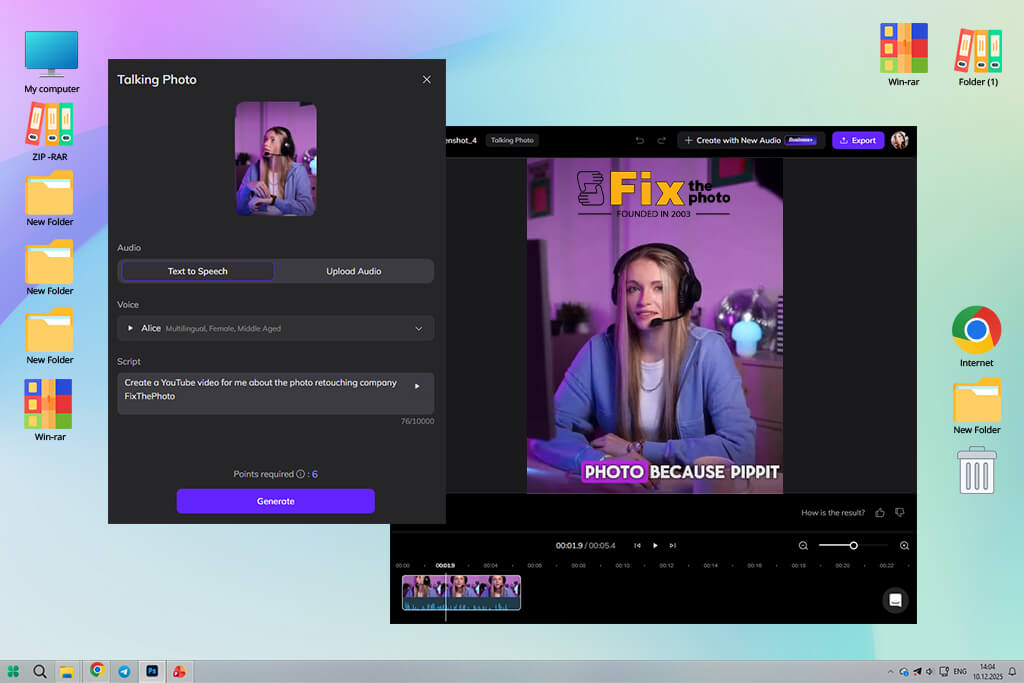The width and height of the screenshot is (1024, 683).
Task: Select the video clip on the timeline
Action: [462, 593]
